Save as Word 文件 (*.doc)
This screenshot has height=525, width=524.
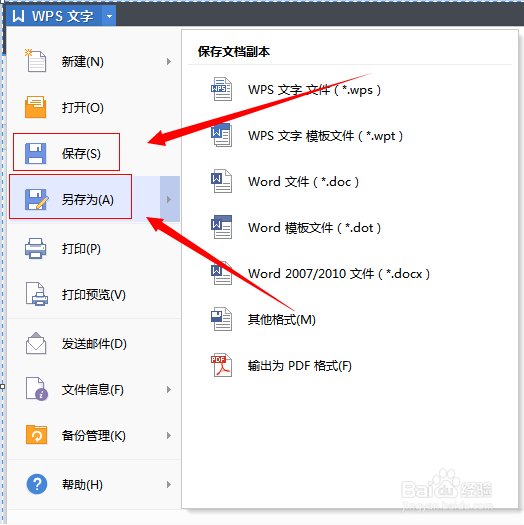tap(303, 181)
